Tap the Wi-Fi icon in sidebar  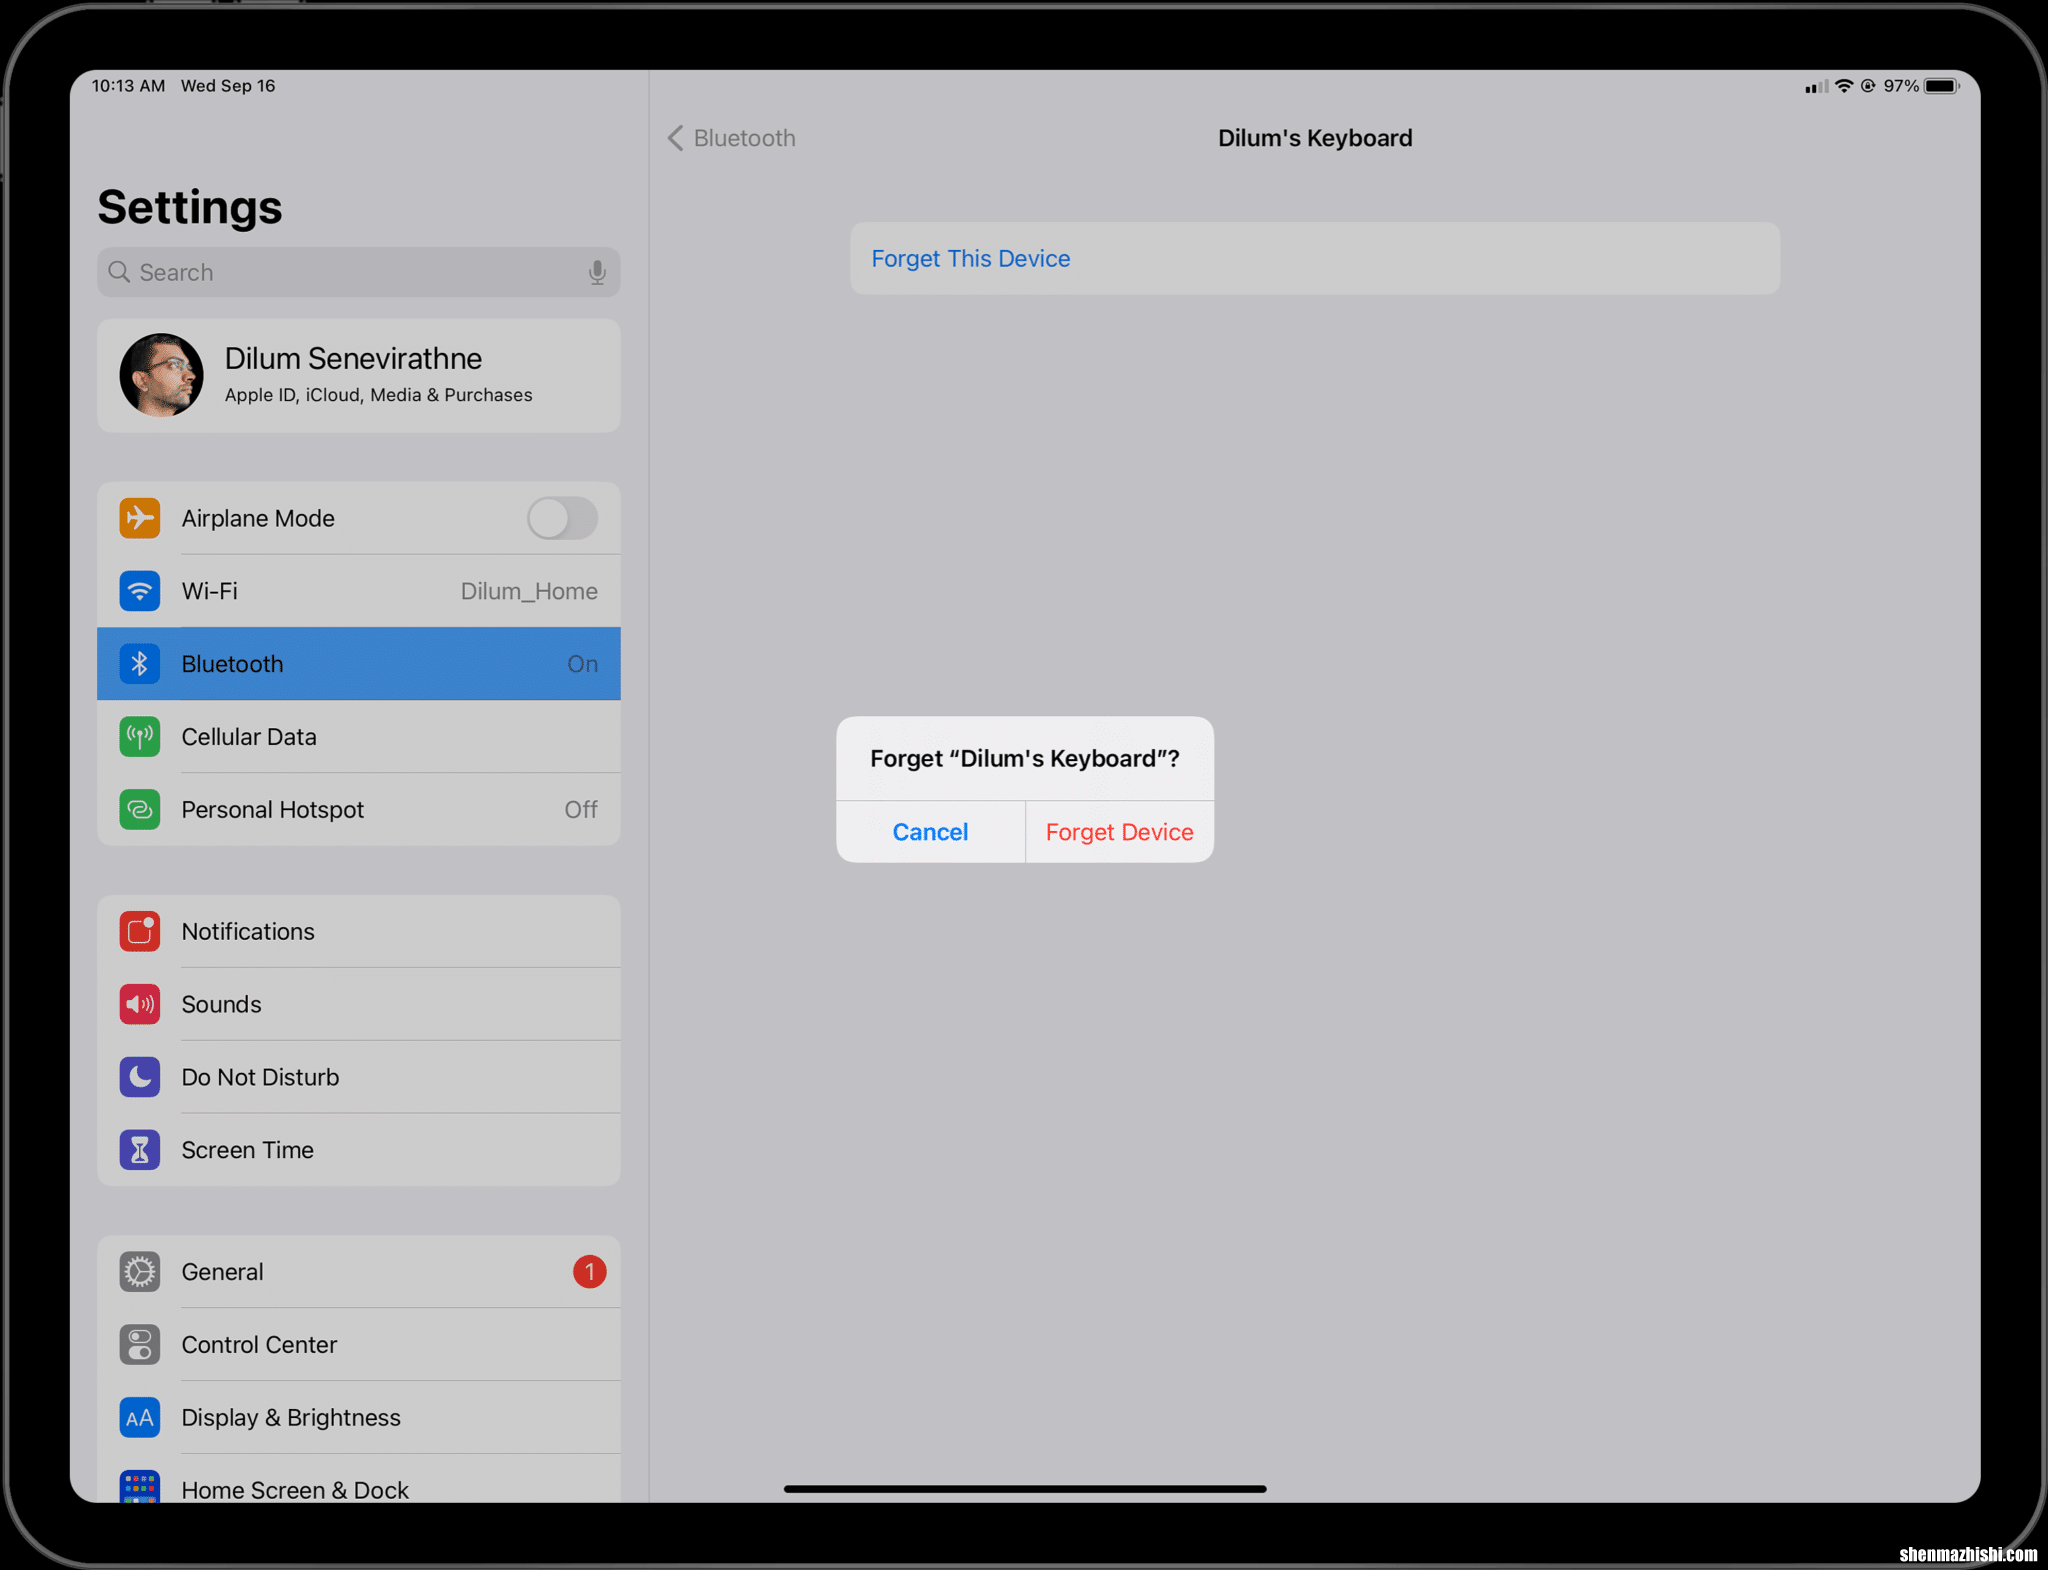140,591
